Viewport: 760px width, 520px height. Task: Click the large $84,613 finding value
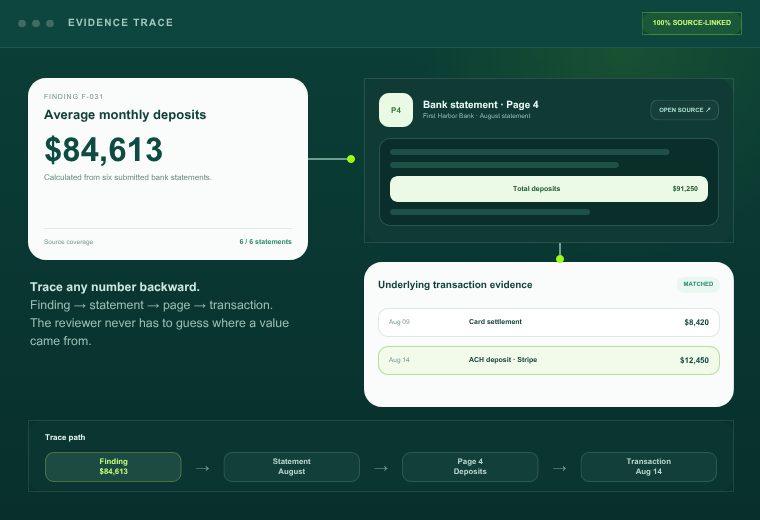pyautogui.click(x=103, y=149)
